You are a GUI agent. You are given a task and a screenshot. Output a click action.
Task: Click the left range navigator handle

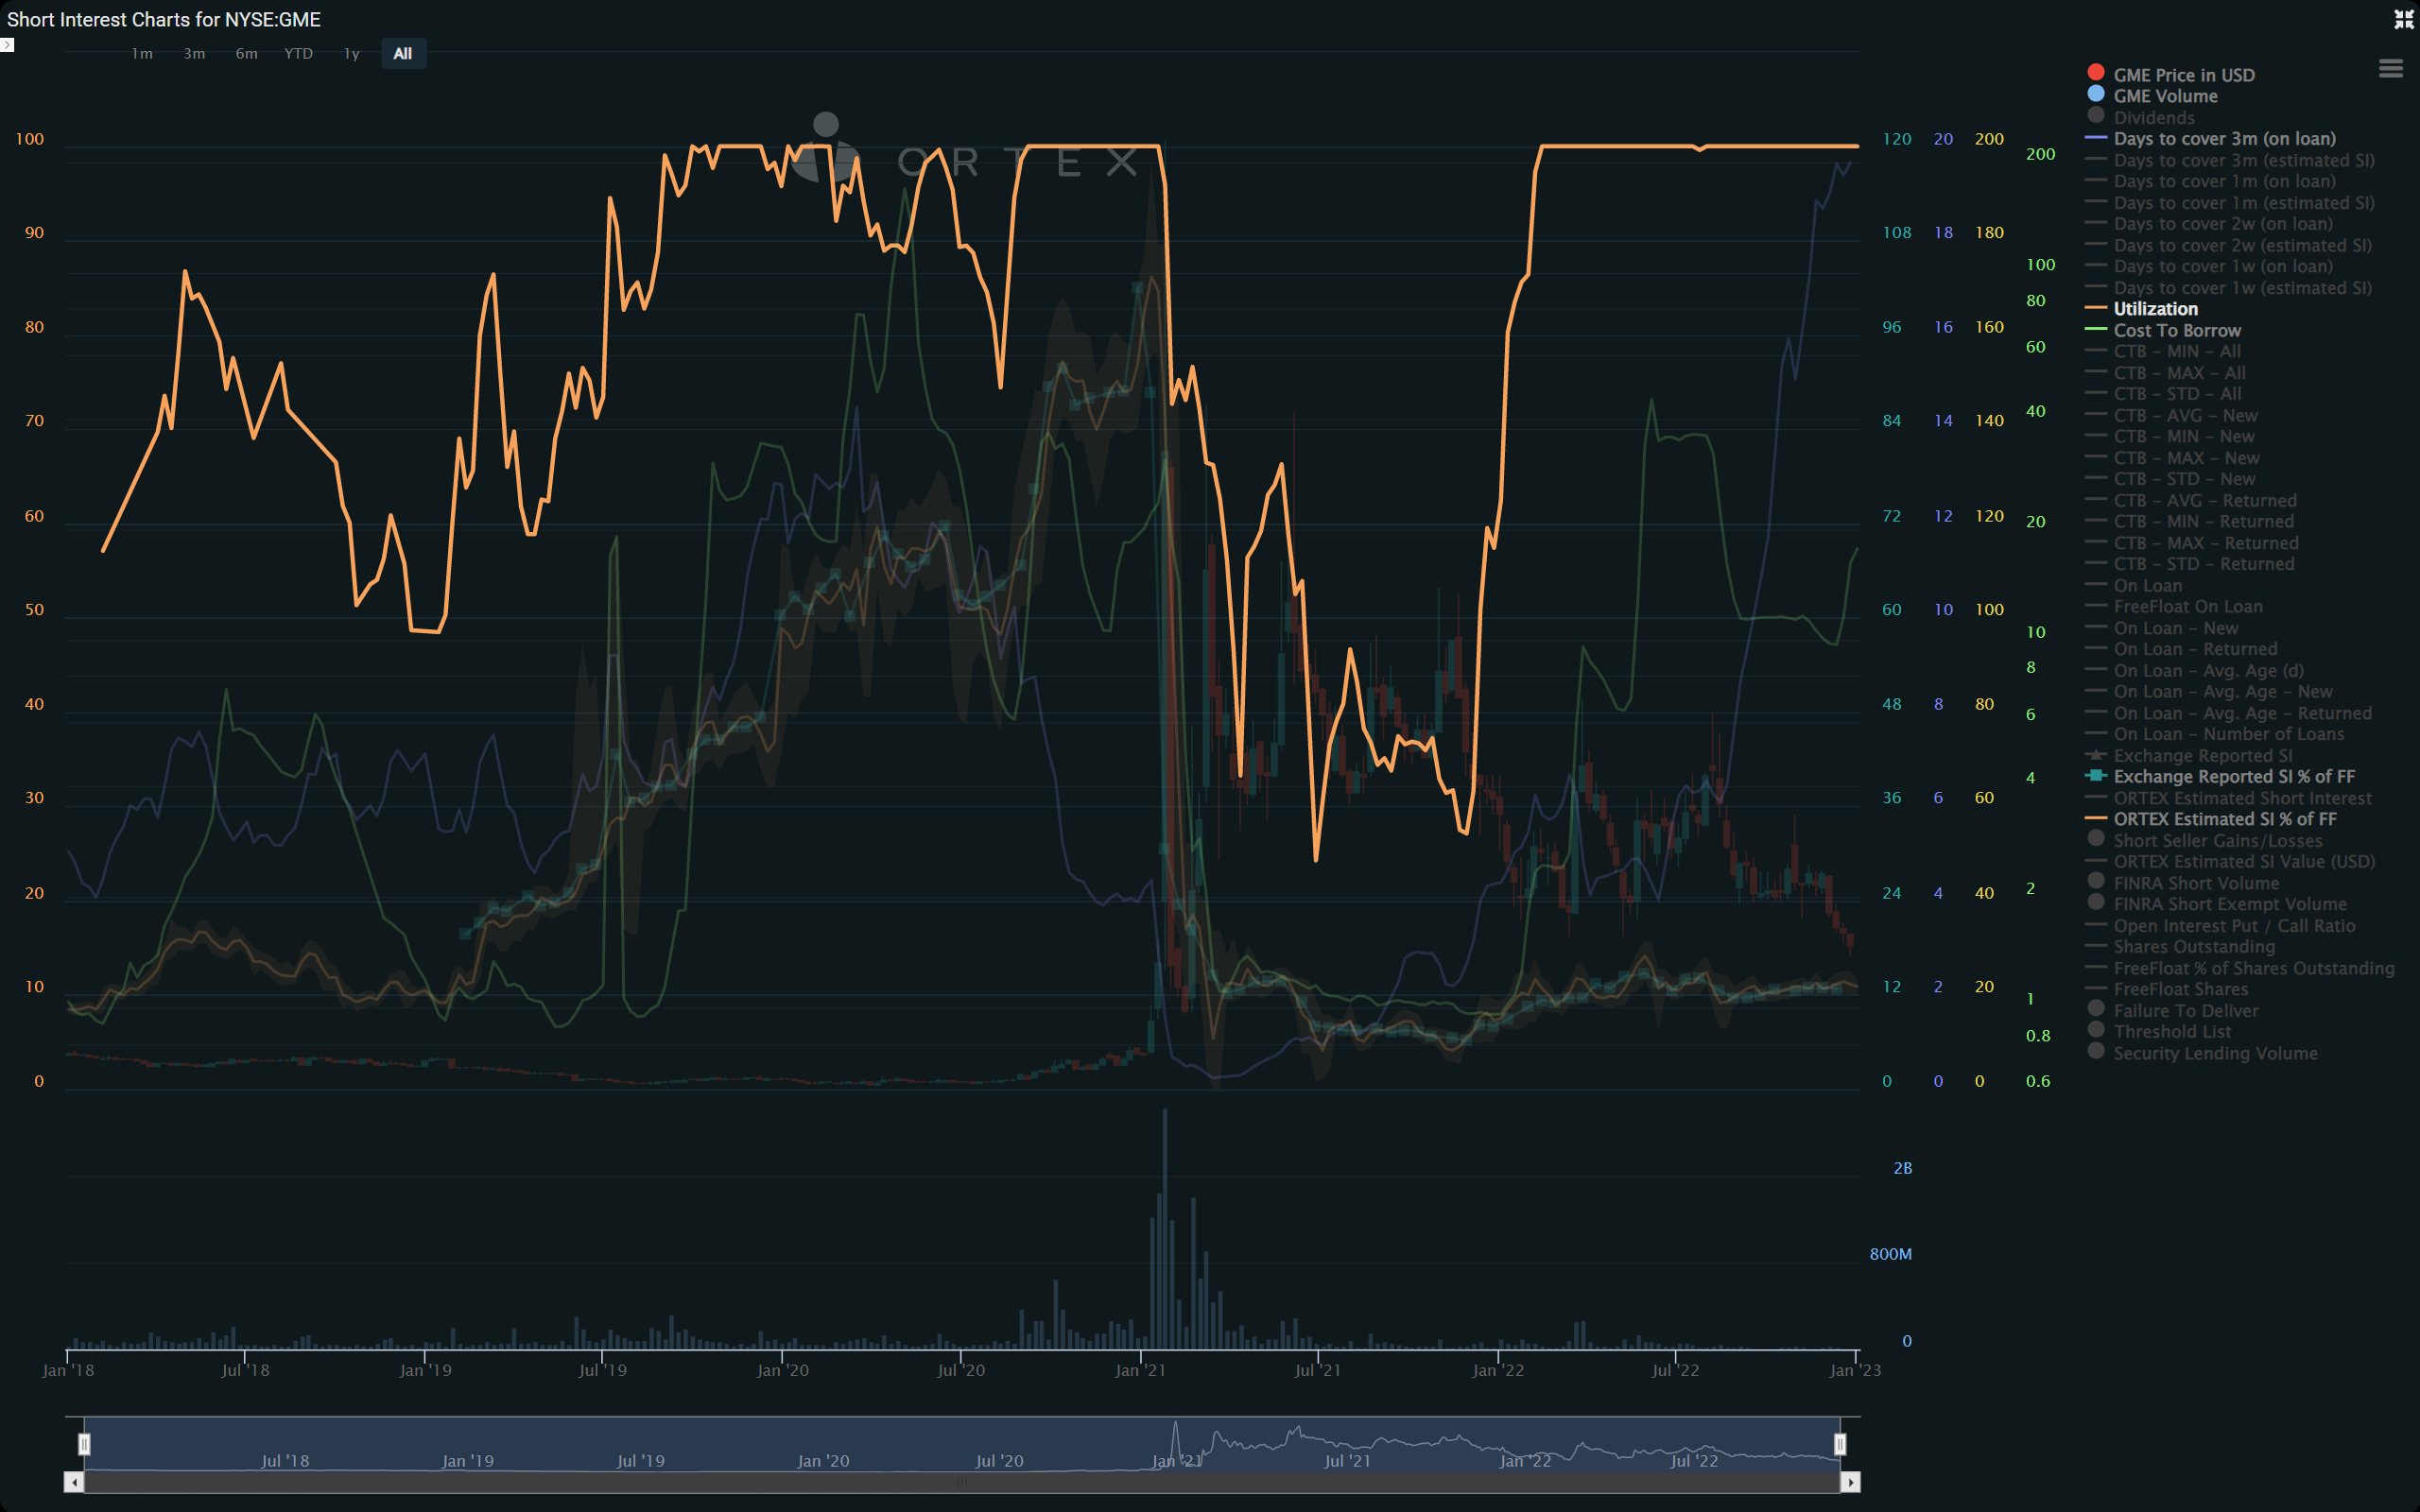[85, 1444]
